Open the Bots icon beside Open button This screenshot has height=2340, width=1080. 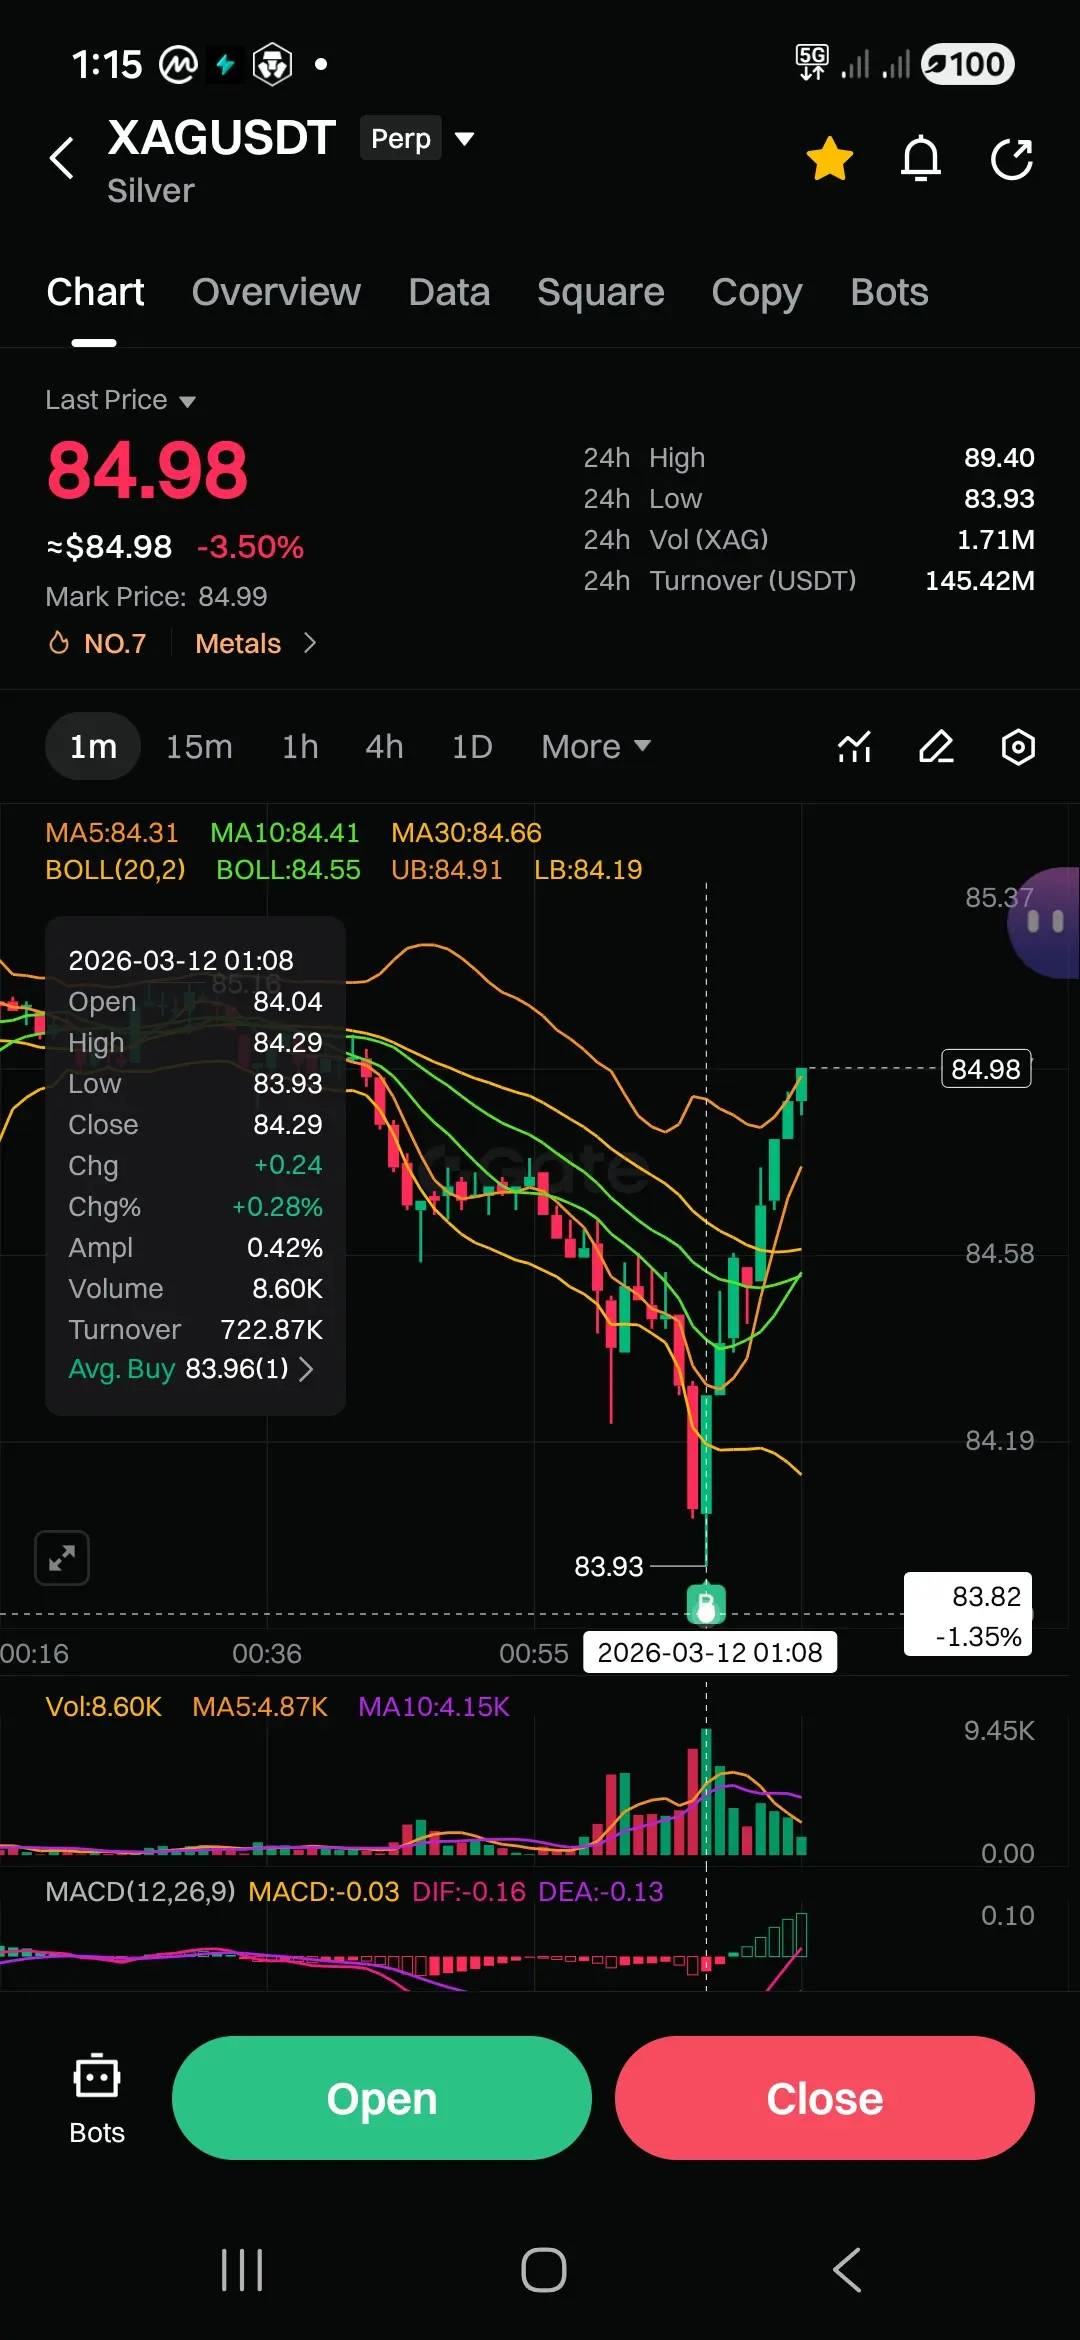[x=97, y=2099]
